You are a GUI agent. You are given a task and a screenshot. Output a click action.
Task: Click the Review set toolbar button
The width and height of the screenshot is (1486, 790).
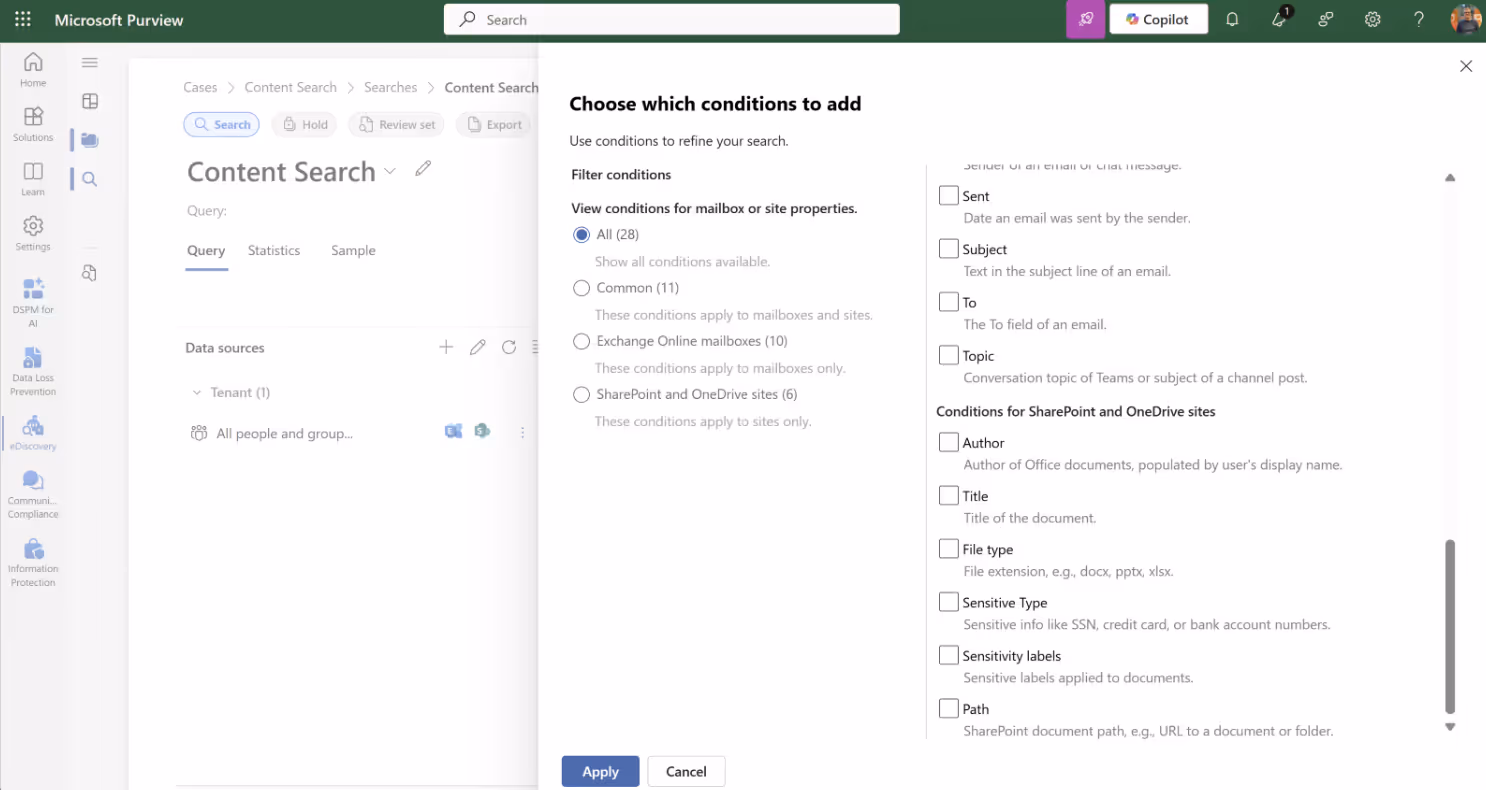(x=397, y=124)
